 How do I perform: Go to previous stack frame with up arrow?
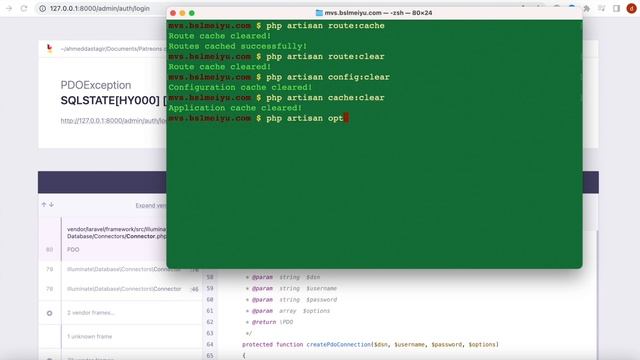tap(44, 204)
